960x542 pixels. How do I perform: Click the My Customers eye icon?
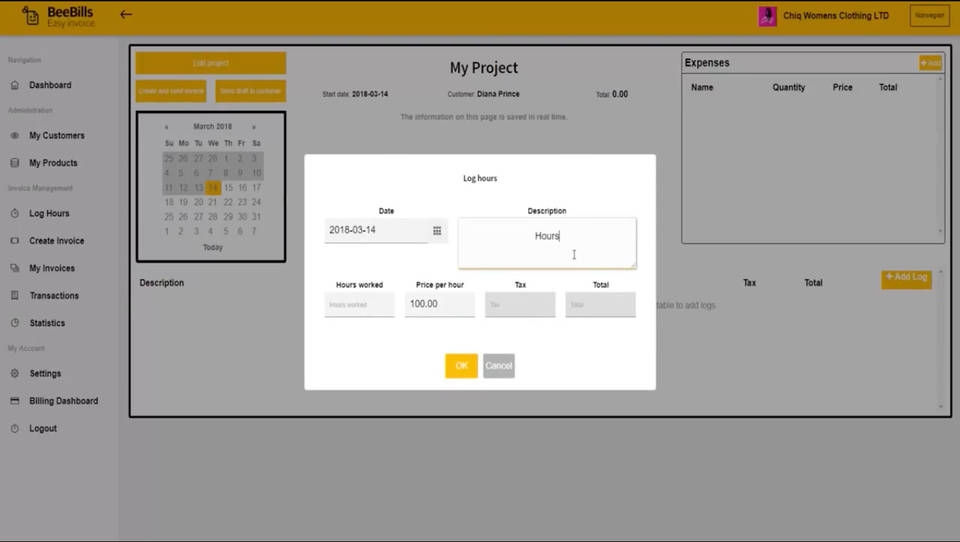(x=15, y=136)
